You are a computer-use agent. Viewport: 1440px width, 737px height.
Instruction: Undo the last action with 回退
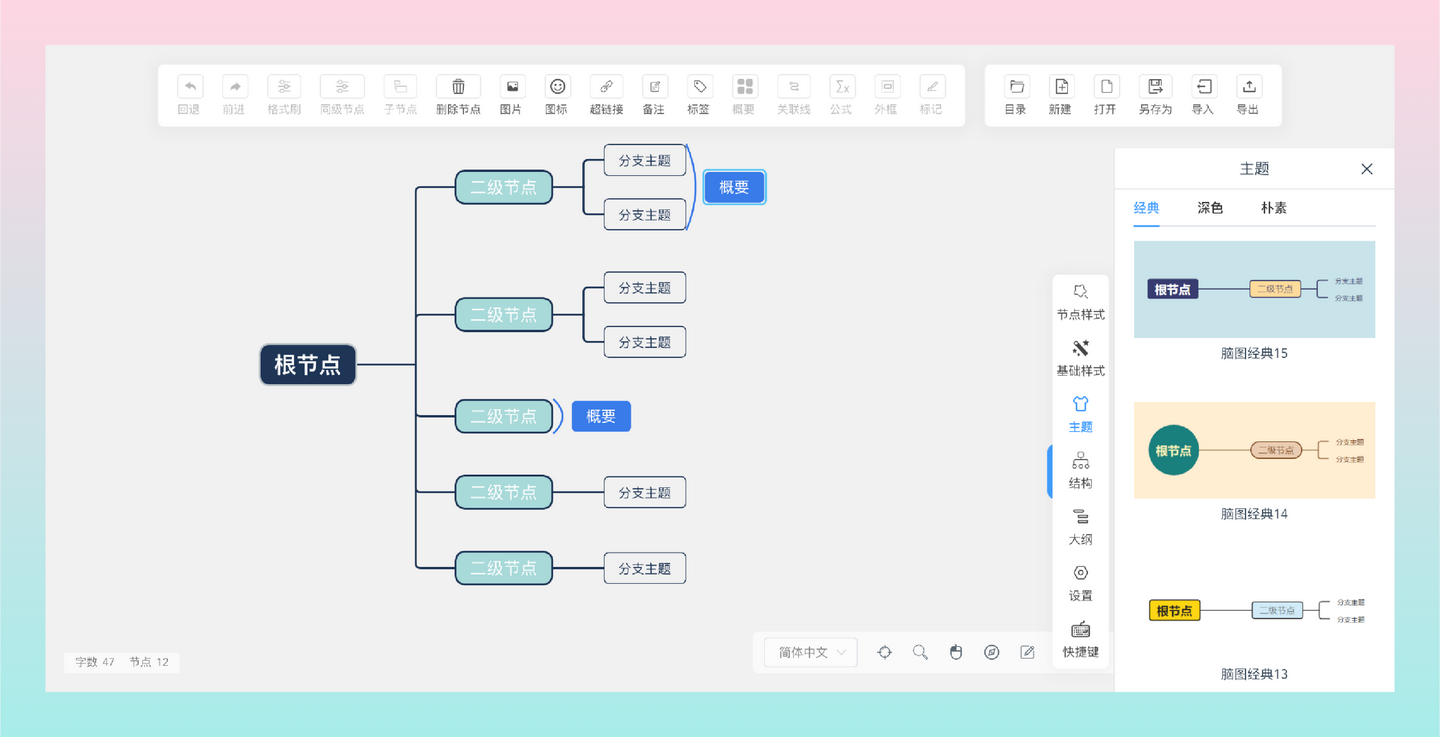click(x=189, y=95)
